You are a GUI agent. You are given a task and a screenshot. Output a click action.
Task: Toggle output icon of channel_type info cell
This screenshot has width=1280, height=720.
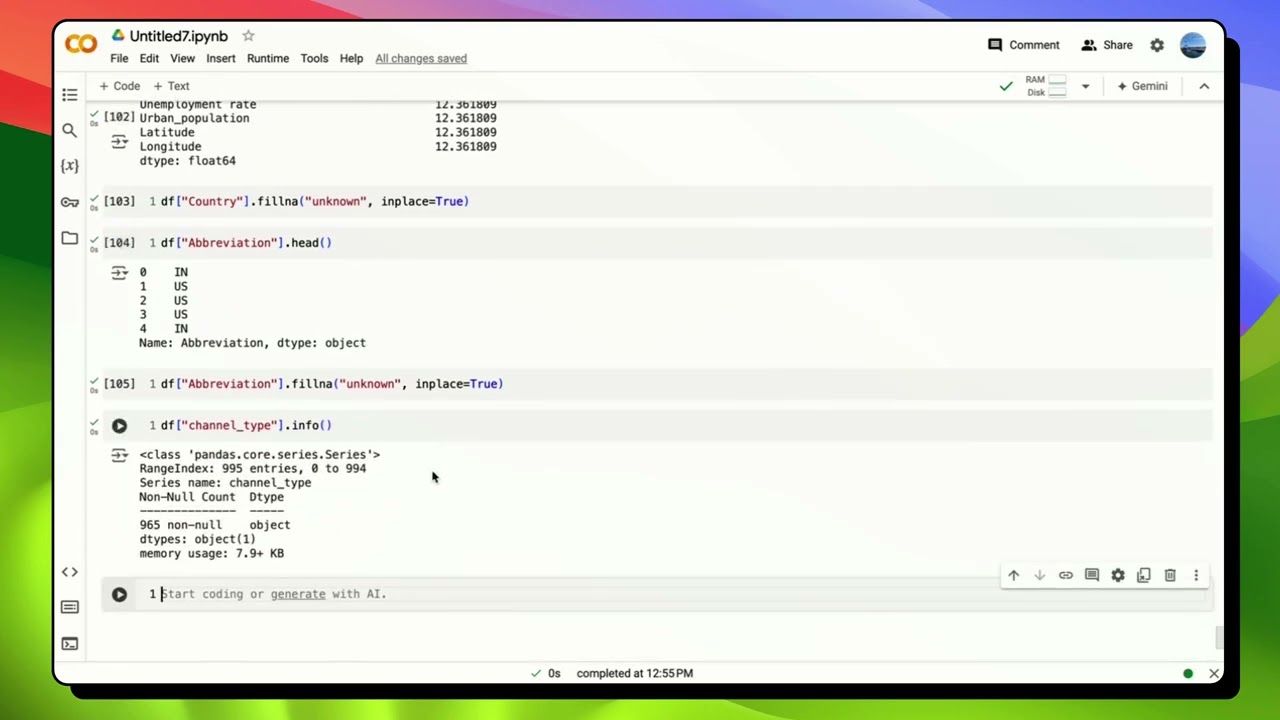(119, 455)
